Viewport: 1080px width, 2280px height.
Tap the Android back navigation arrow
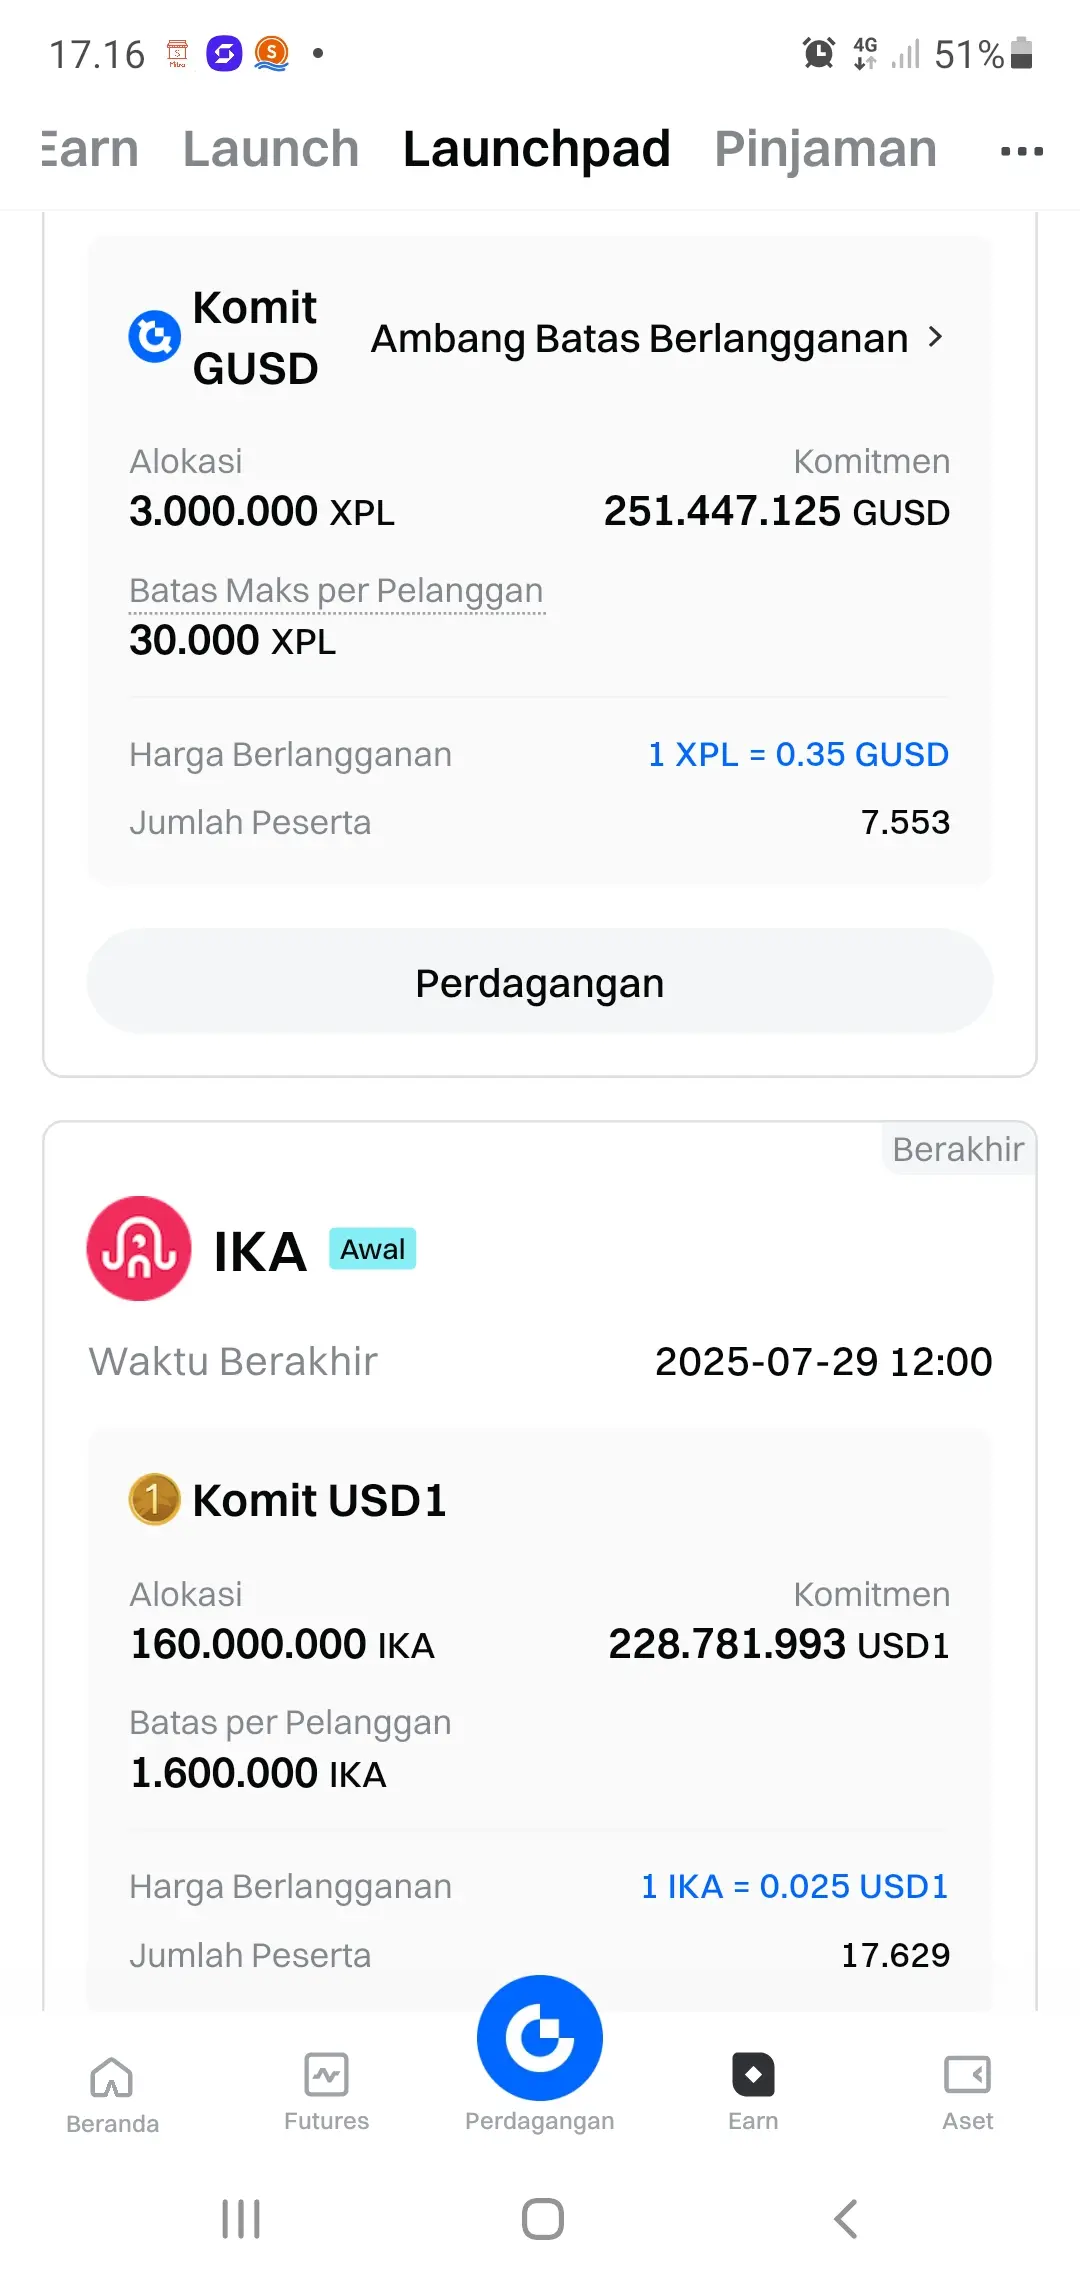coord(846,2218)
